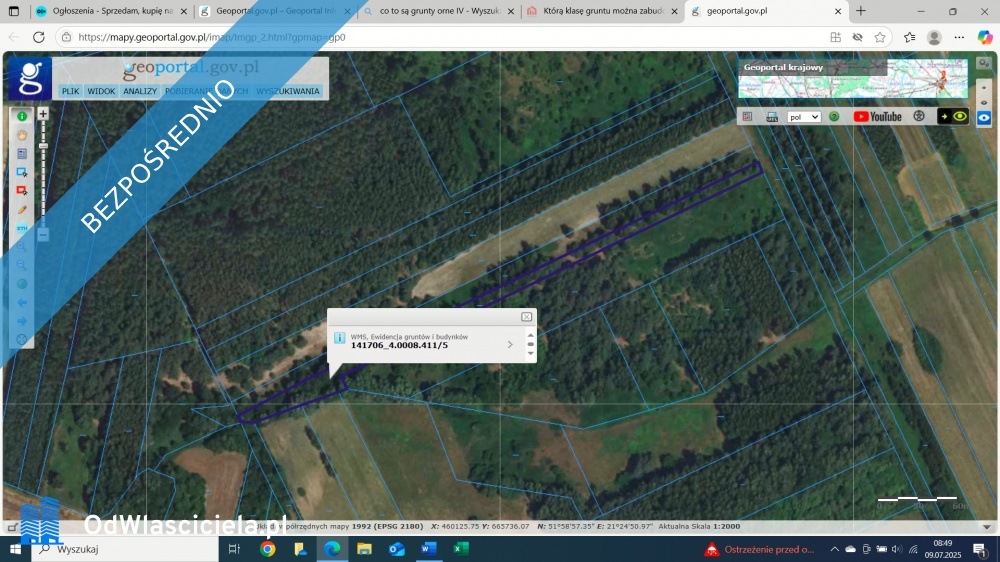Select the blue rectangle selection tool
This screenshot has width=1000, height=562.
pos(22,172)
